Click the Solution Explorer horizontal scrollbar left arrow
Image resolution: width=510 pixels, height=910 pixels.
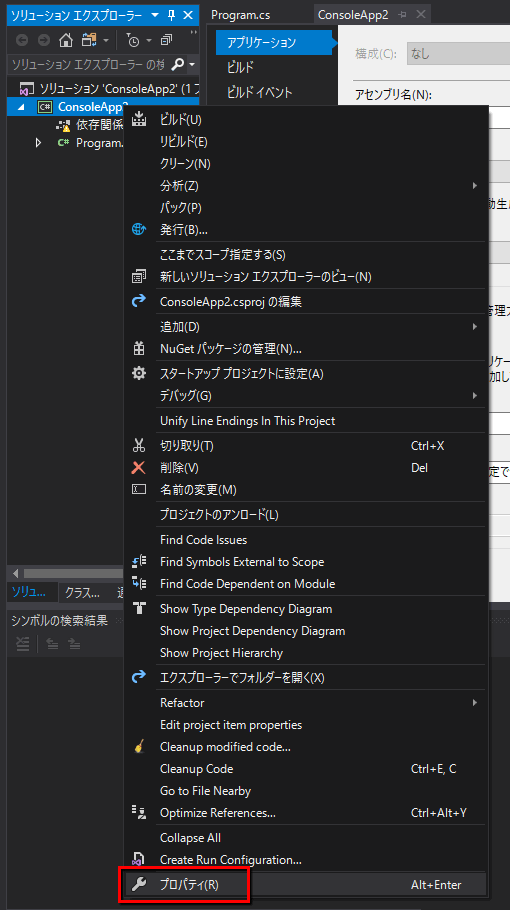point(15,573)
